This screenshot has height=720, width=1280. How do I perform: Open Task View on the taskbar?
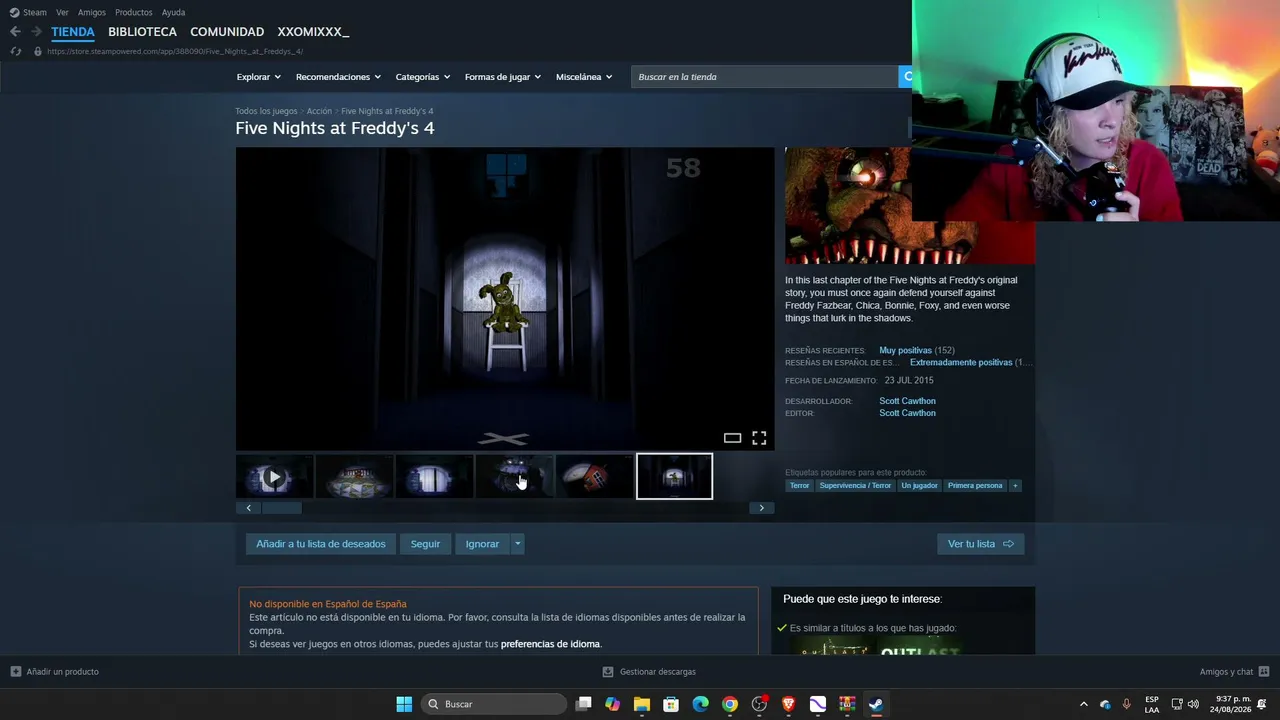(x=584, y=704)
